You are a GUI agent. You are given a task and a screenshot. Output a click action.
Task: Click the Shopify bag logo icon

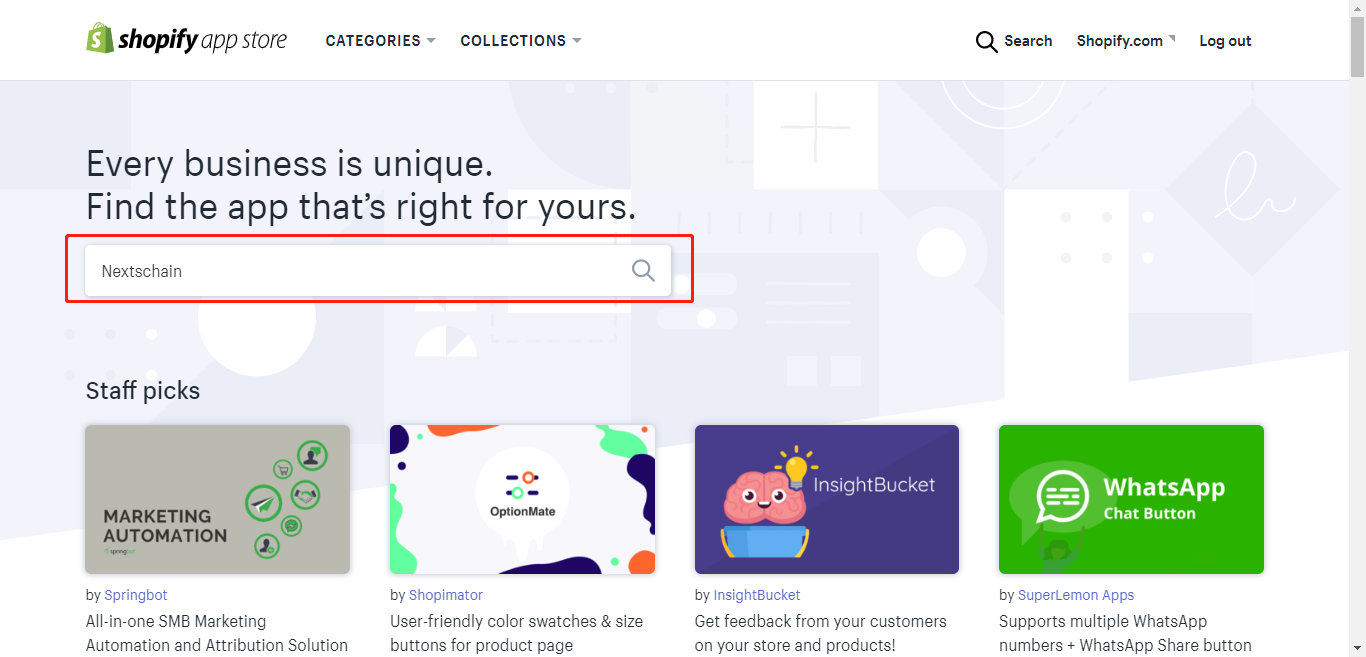(x=100, y=38)
